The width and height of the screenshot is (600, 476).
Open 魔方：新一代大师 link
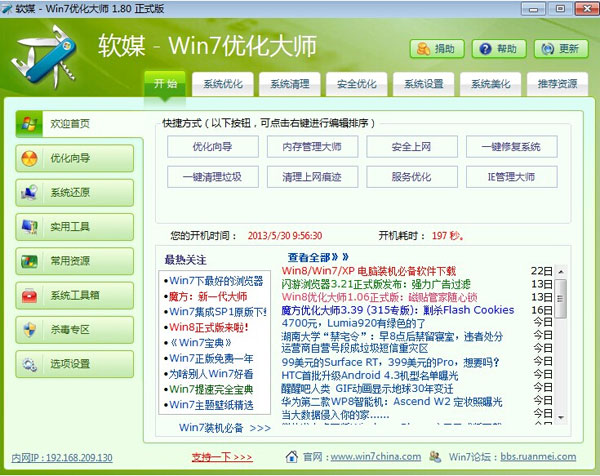point(208,297)
